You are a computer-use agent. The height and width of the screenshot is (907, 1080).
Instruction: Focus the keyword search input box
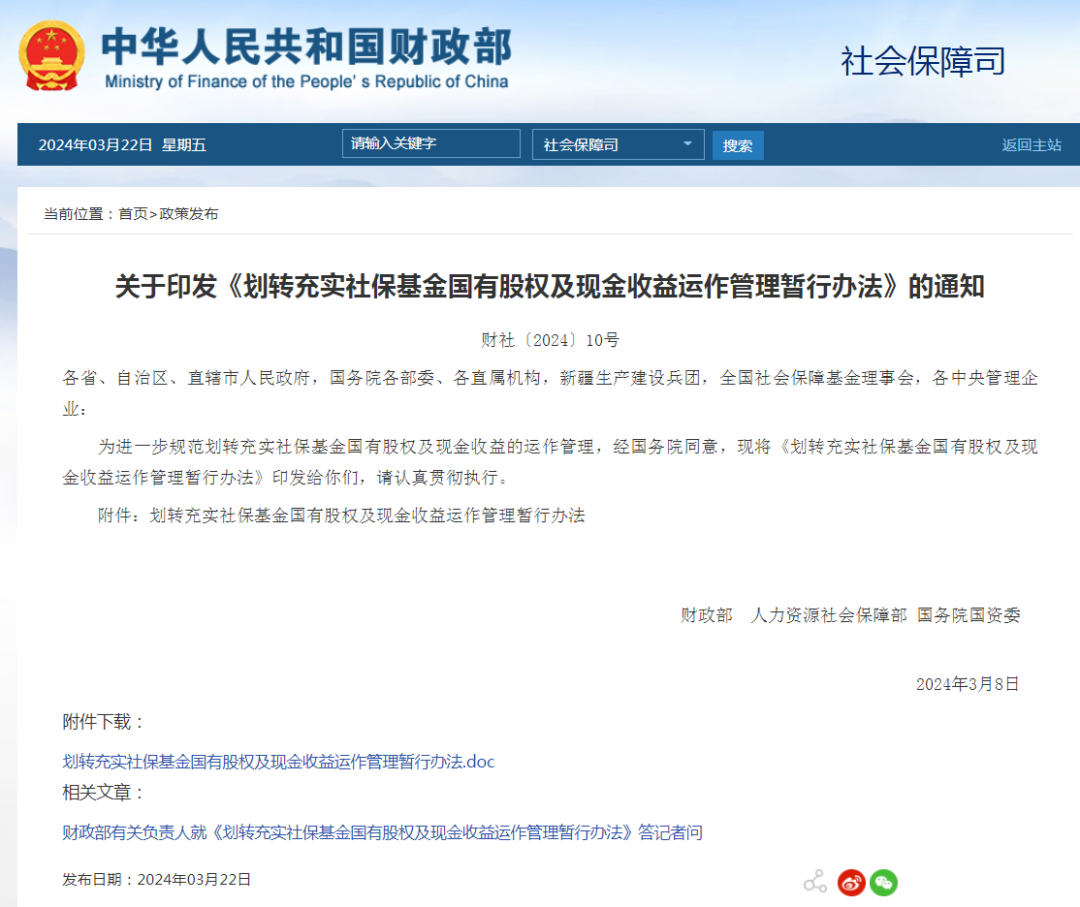pyautogui.click(x=431, y=144)
